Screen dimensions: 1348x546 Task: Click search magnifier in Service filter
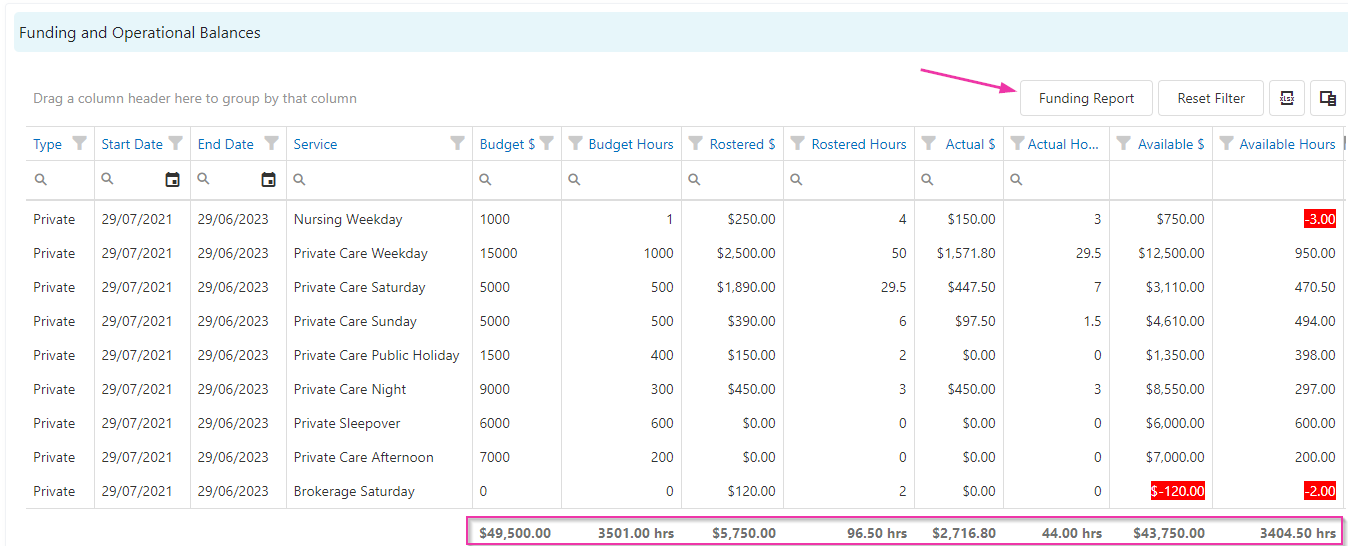coord(300,180)
